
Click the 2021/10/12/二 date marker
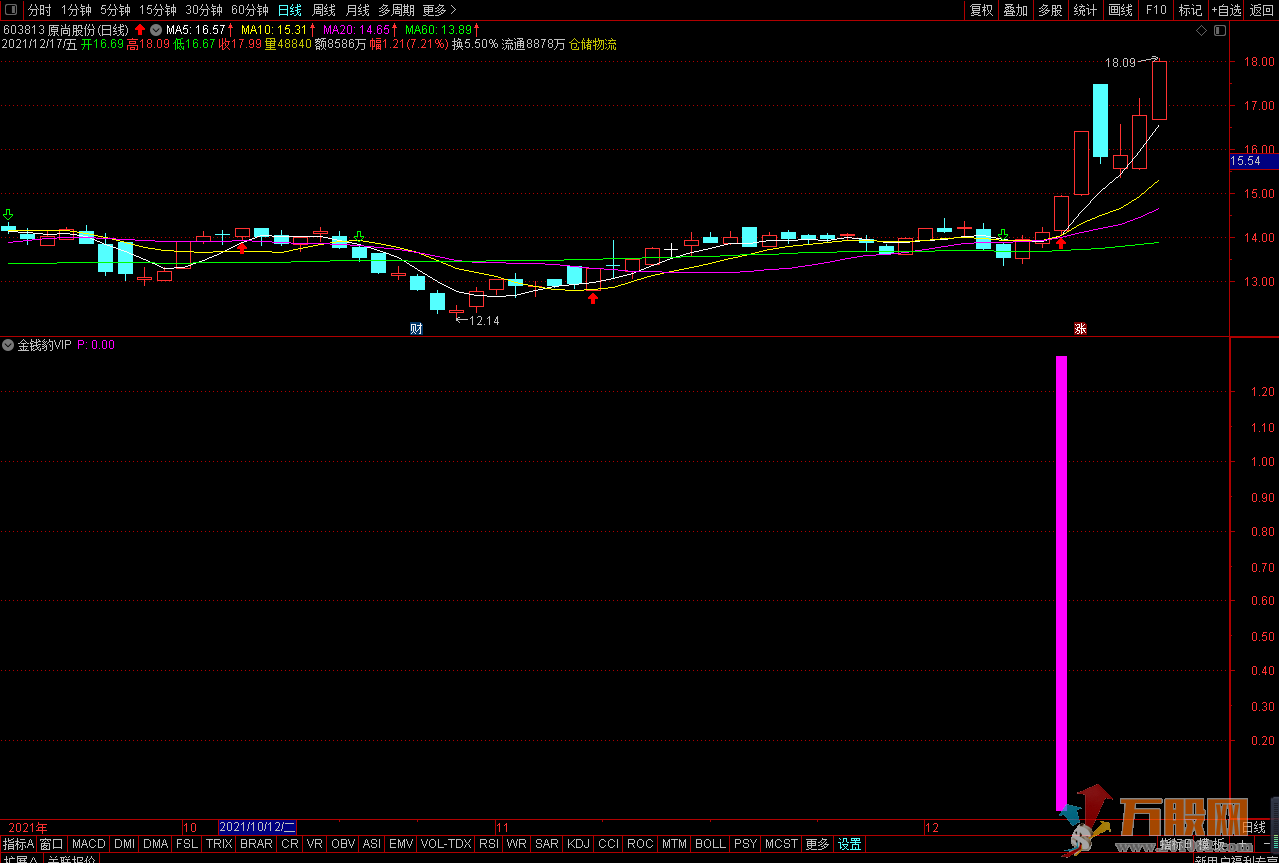257,827
